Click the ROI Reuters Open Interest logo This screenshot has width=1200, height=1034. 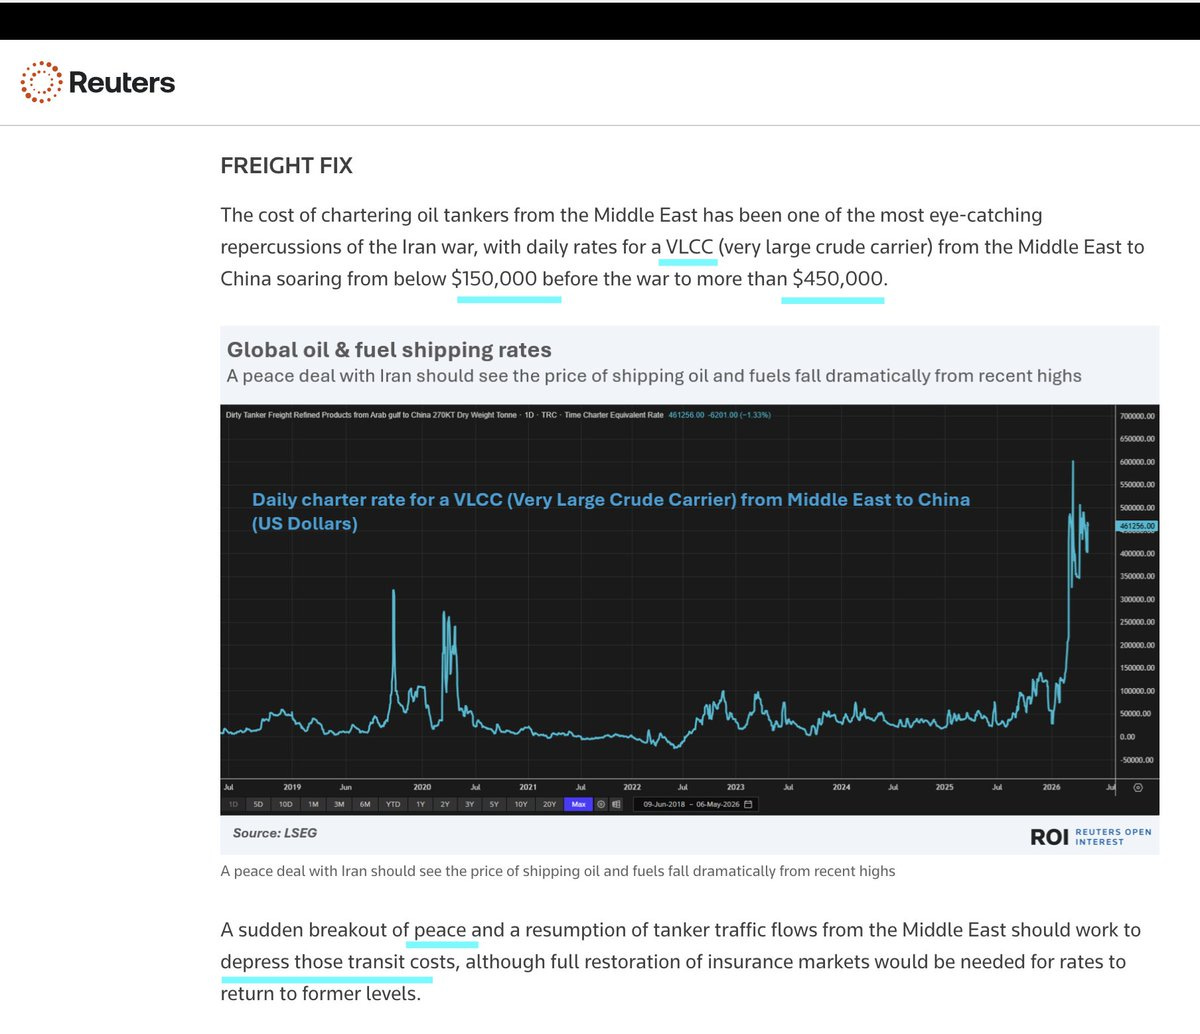click(x=1091, y=837)
